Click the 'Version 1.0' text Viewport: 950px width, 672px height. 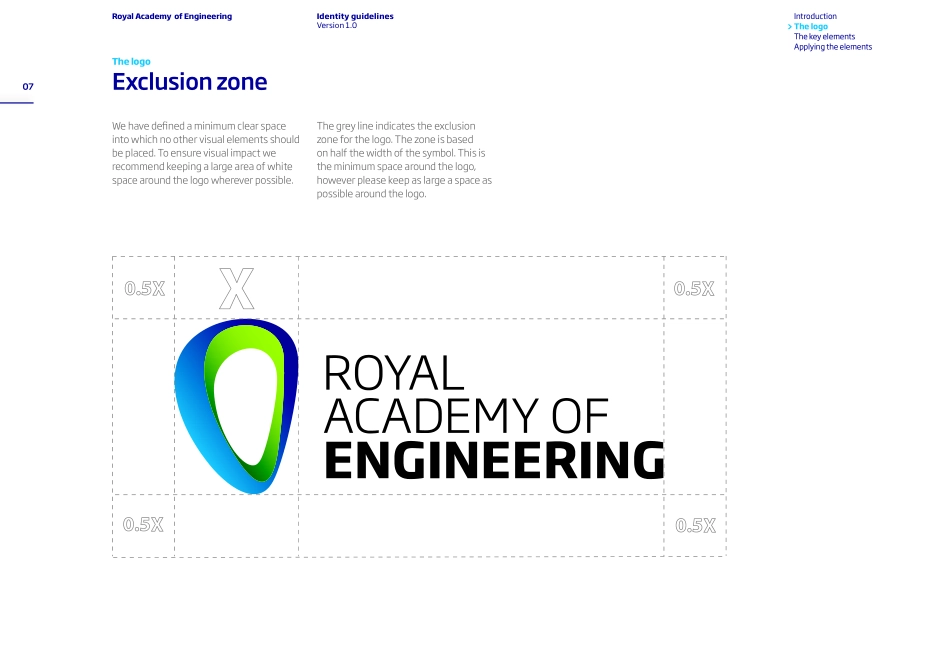coord(336,26)
